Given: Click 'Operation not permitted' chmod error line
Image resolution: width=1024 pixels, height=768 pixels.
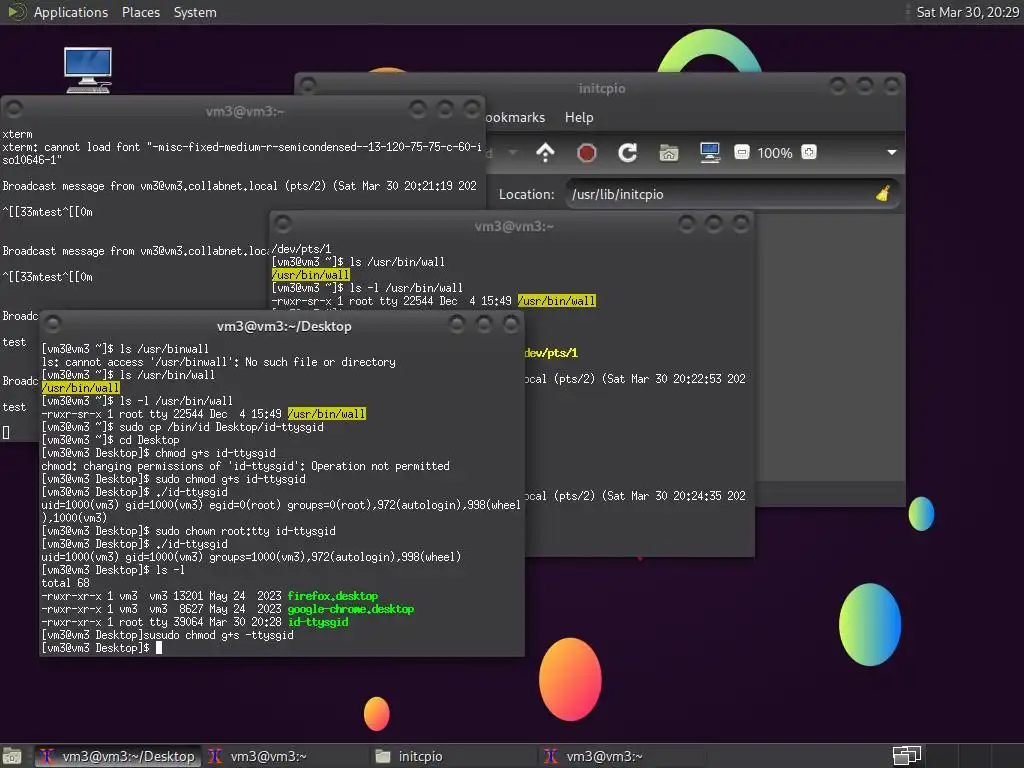Looking at the screenshot, I should click(x=246, y=466).
